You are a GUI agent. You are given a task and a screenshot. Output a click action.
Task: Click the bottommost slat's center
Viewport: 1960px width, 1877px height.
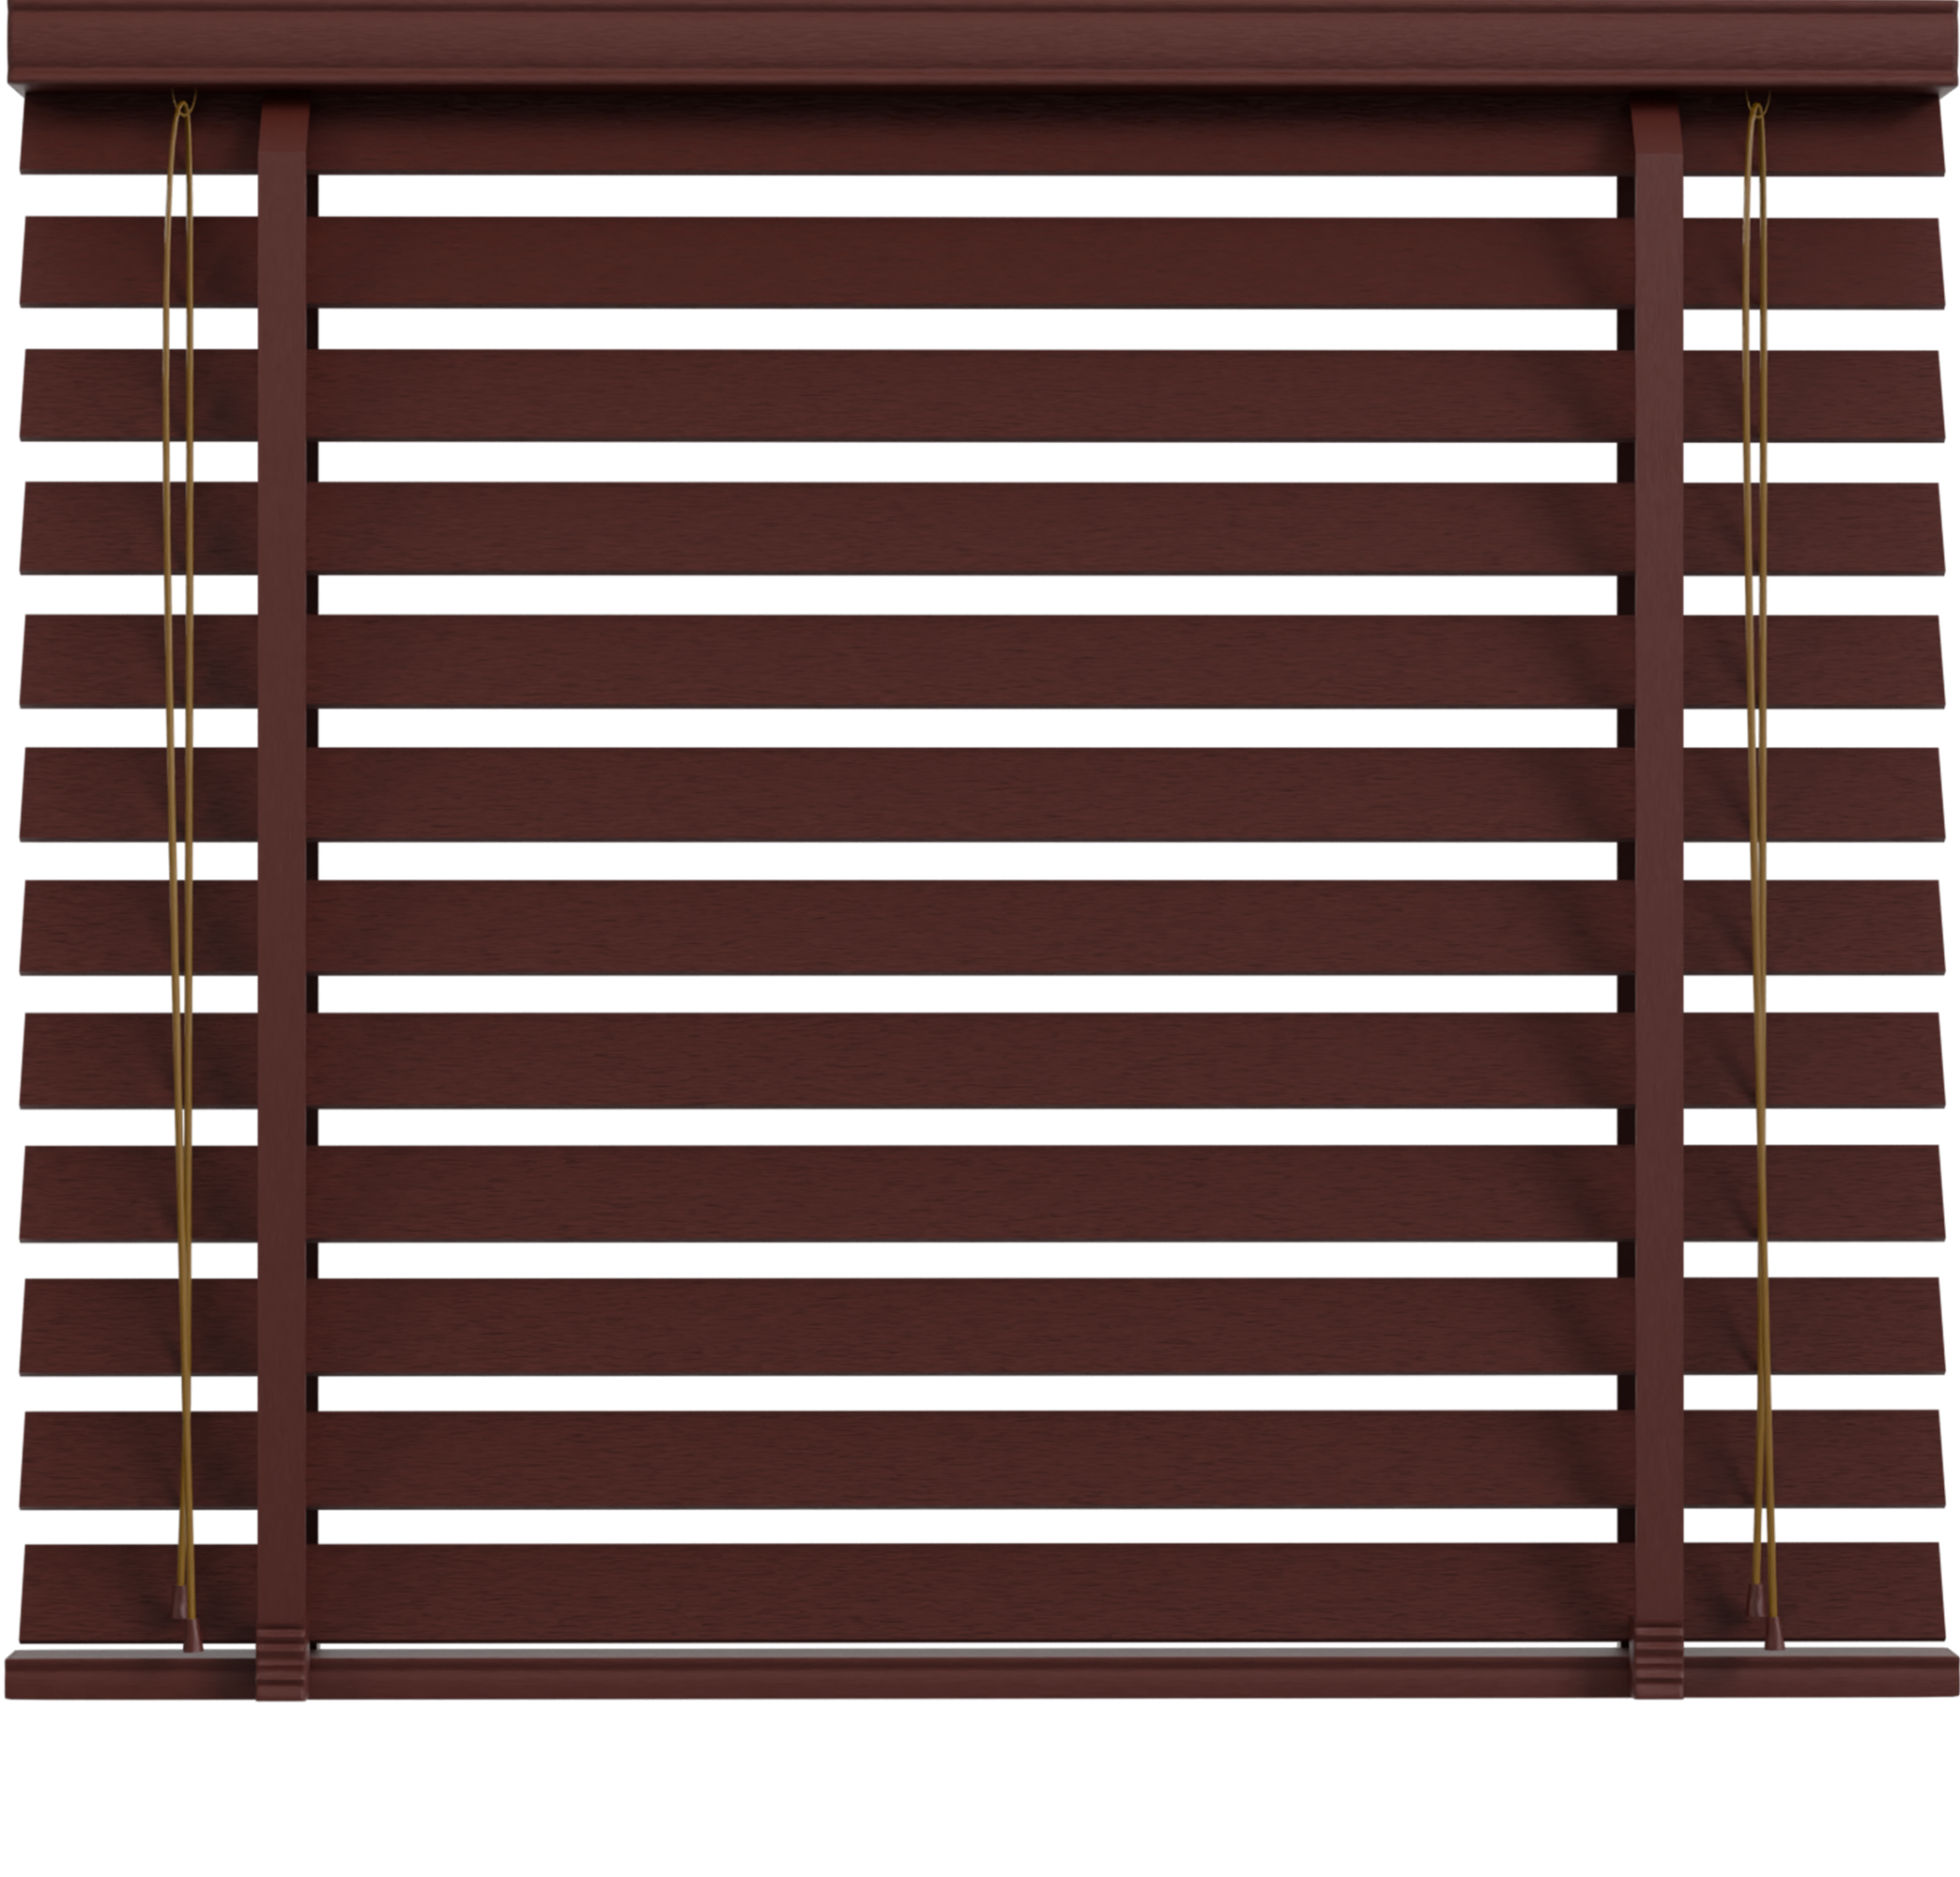pos(980,1592)
